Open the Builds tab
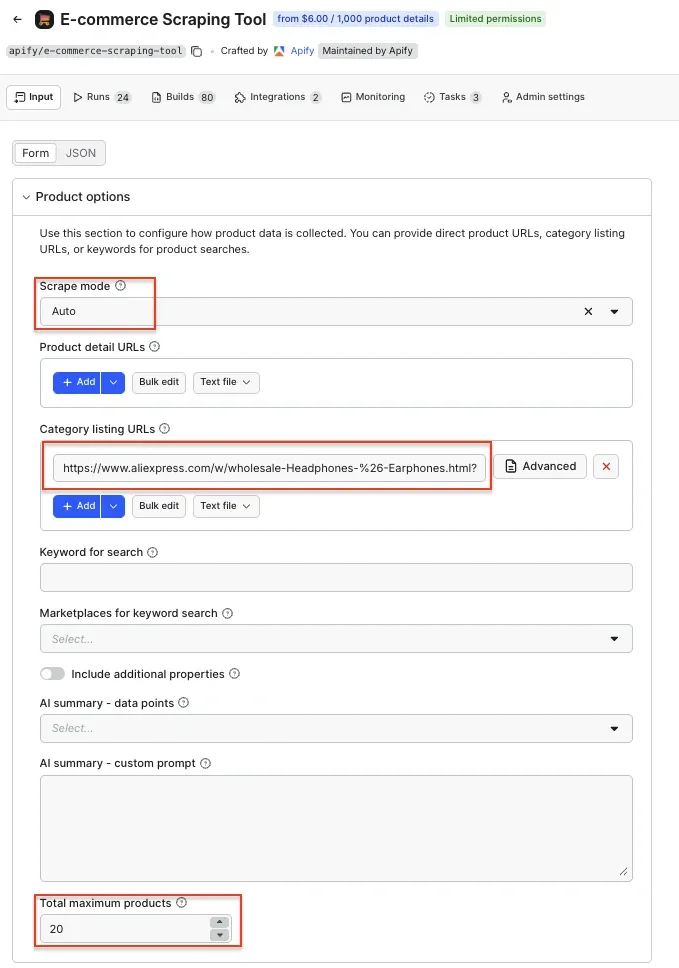The height and width of the screenshot is (968, 679). click(x=183, y=97)
